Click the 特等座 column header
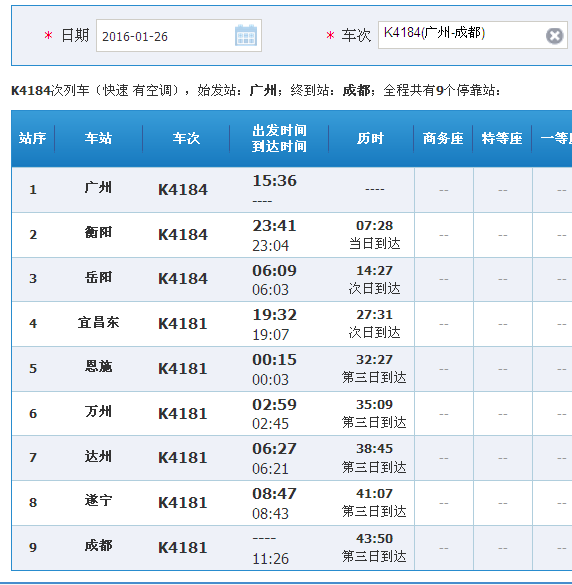Image resolution: width=572 pixels, height=585 pixels. [x=502, y=138]
